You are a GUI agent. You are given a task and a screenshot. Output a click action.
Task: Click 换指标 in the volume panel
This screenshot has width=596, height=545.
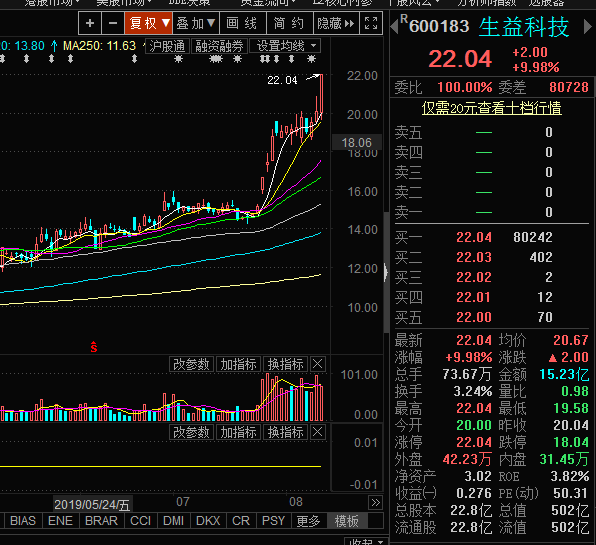pos(285,364)
